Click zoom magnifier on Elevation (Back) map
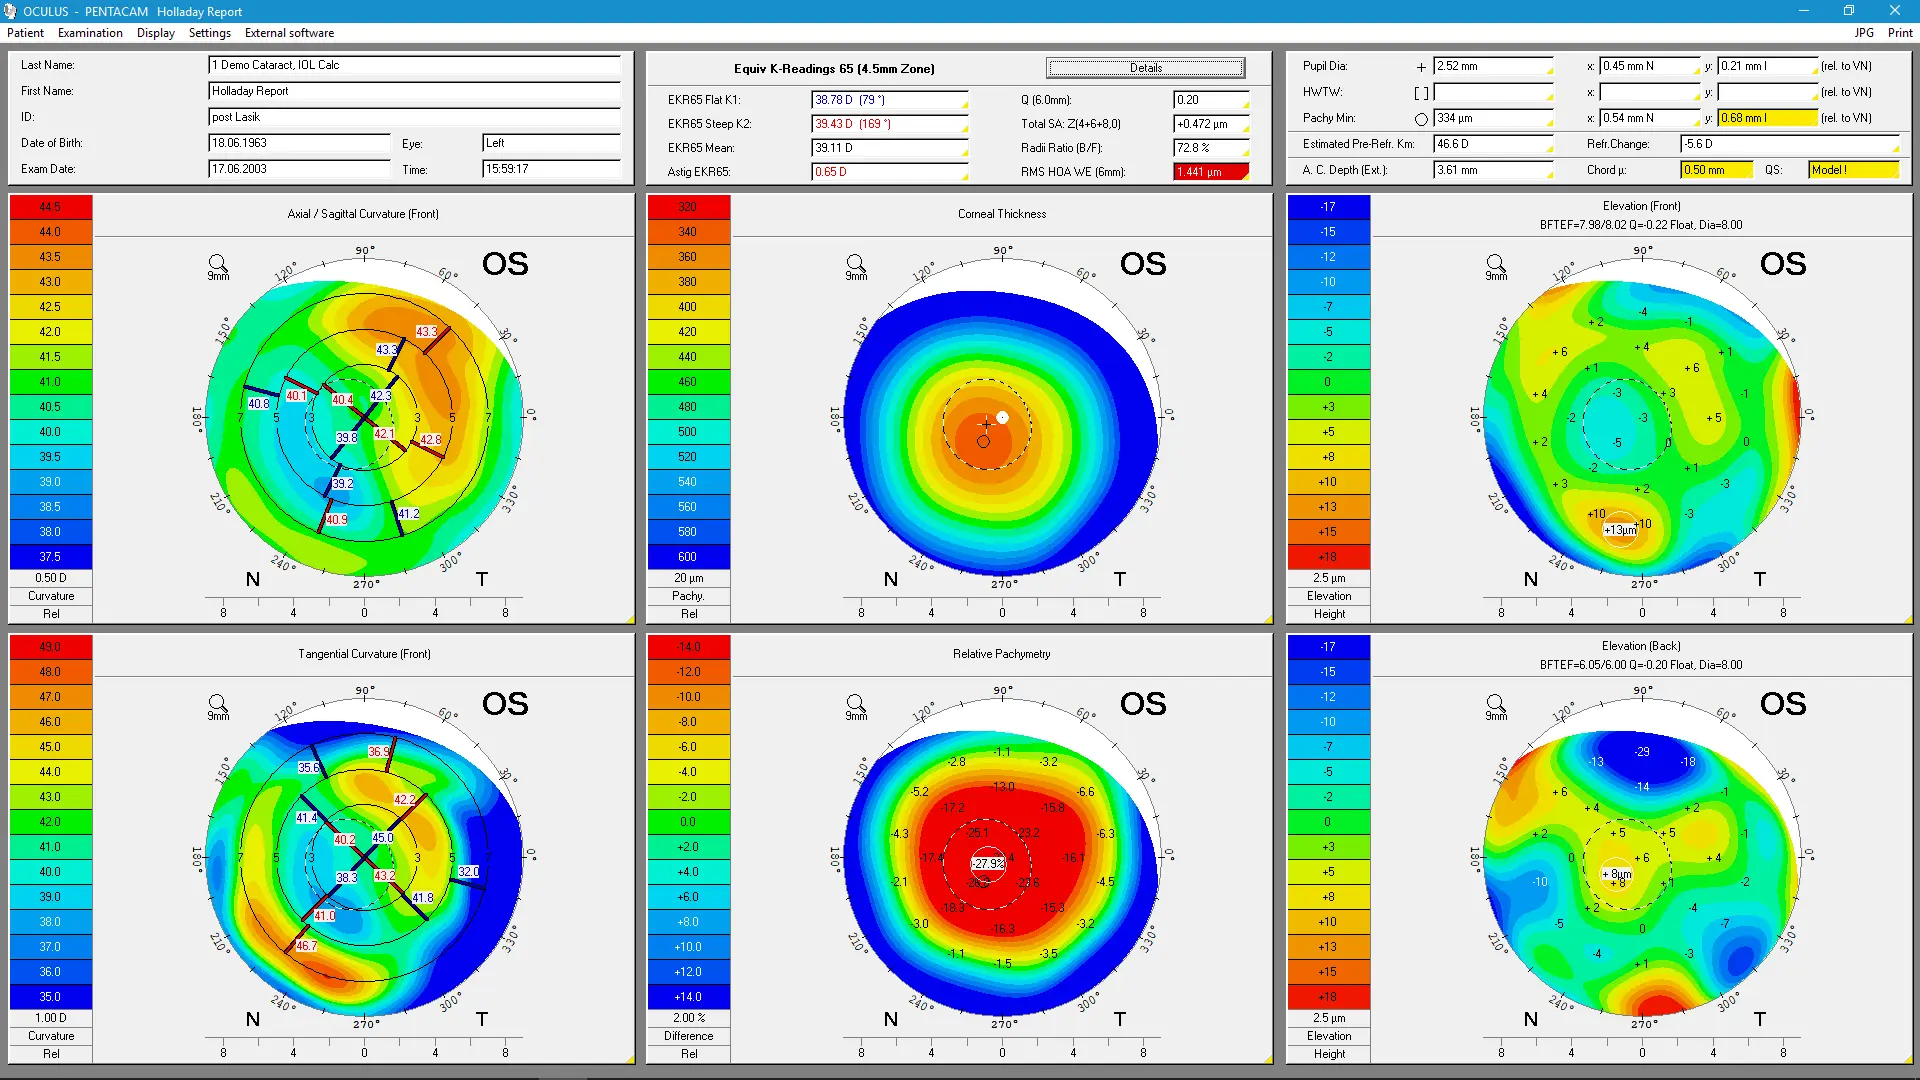 point(1495,704)
